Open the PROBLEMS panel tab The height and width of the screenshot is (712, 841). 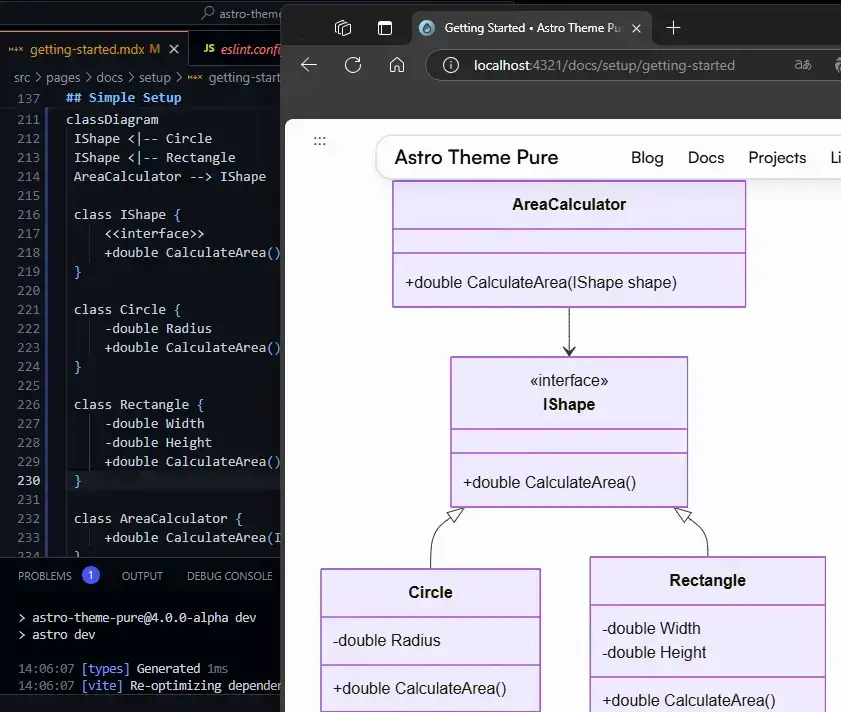coord(45,576)
